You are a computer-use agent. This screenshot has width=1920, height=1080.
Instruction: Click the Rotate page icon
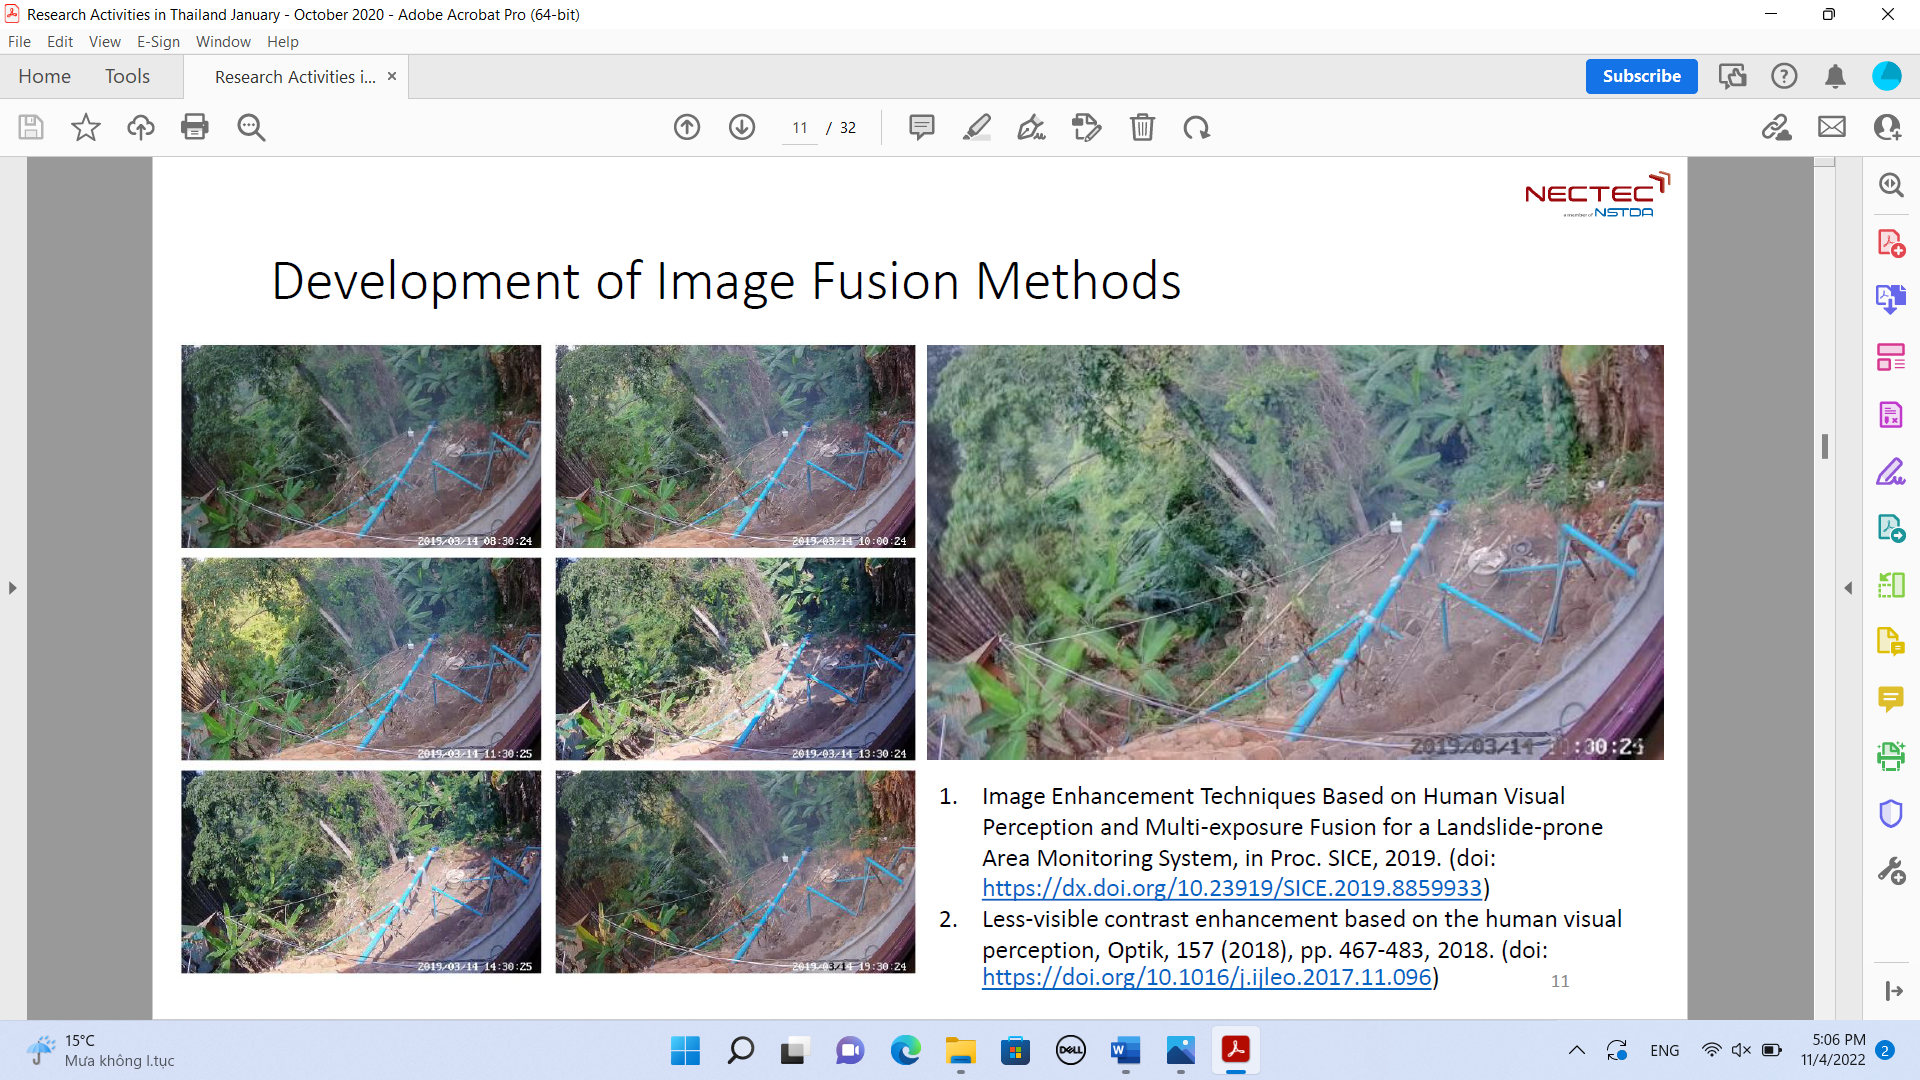point(1196,127)
